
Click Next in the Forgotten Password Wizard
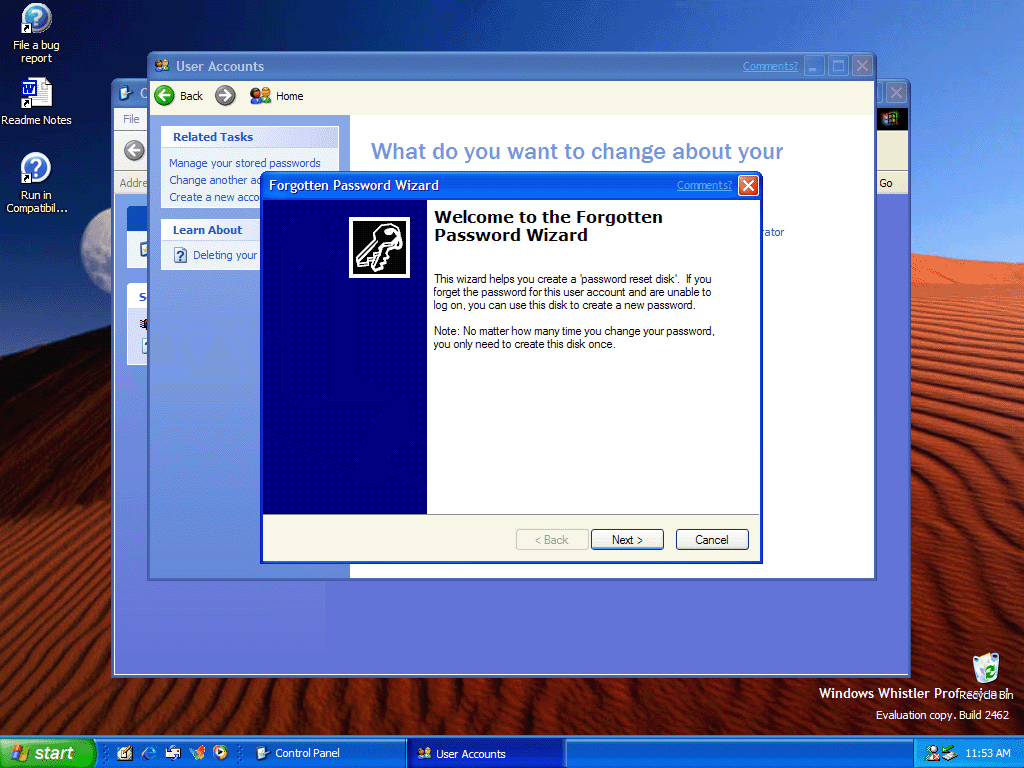627,539
